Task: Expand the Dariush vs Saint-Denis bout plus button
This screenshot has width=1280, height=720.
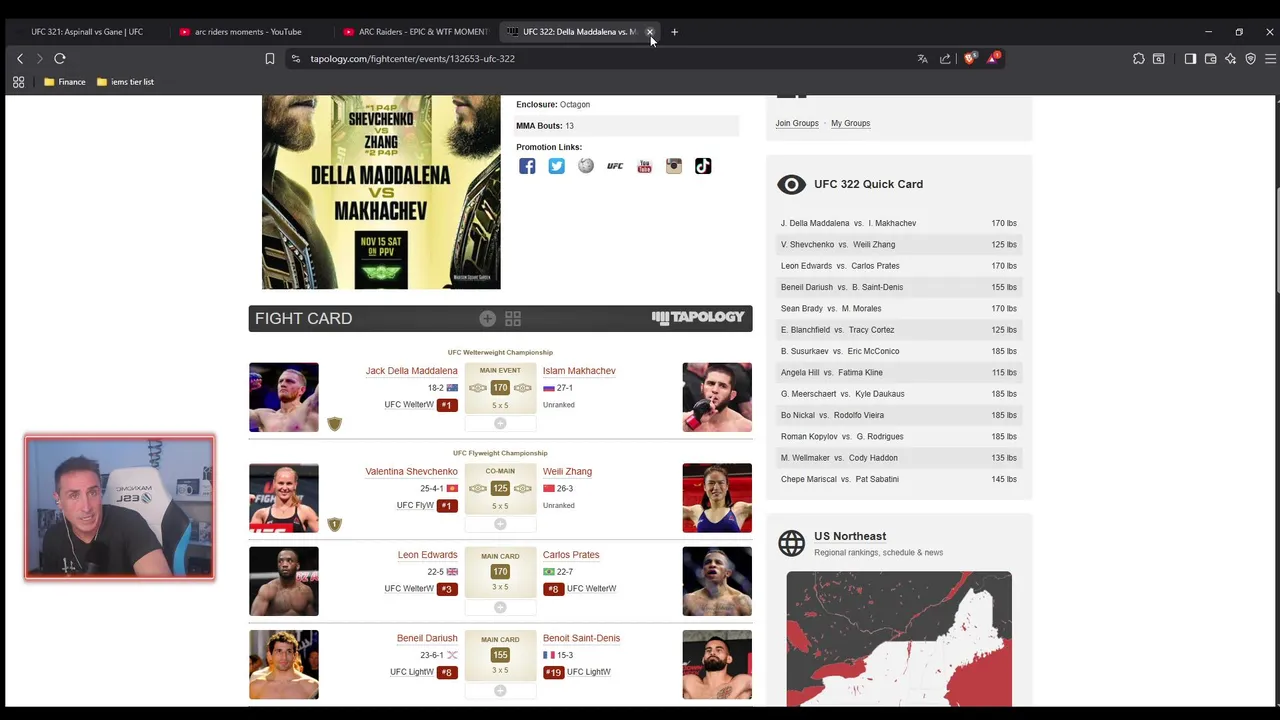Action: pos(500,690)
